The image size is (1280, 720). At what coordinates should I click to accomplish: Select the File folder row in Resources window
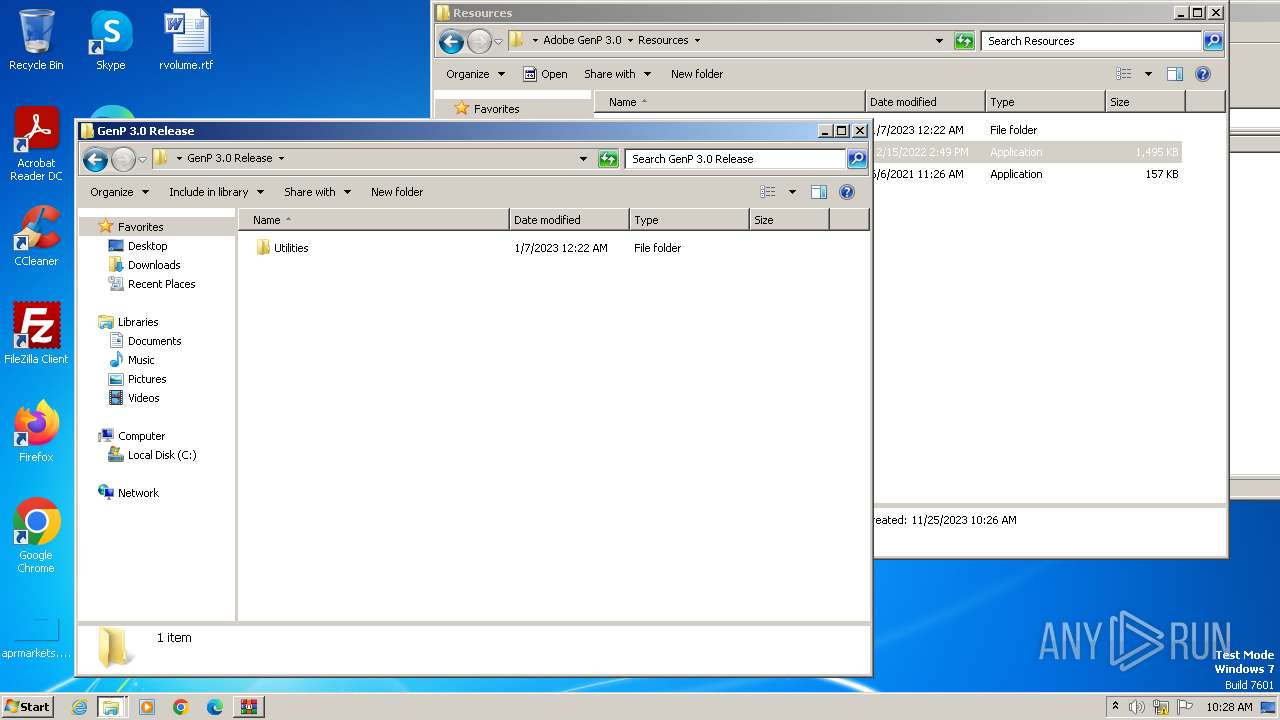[x=1027, y=130]
